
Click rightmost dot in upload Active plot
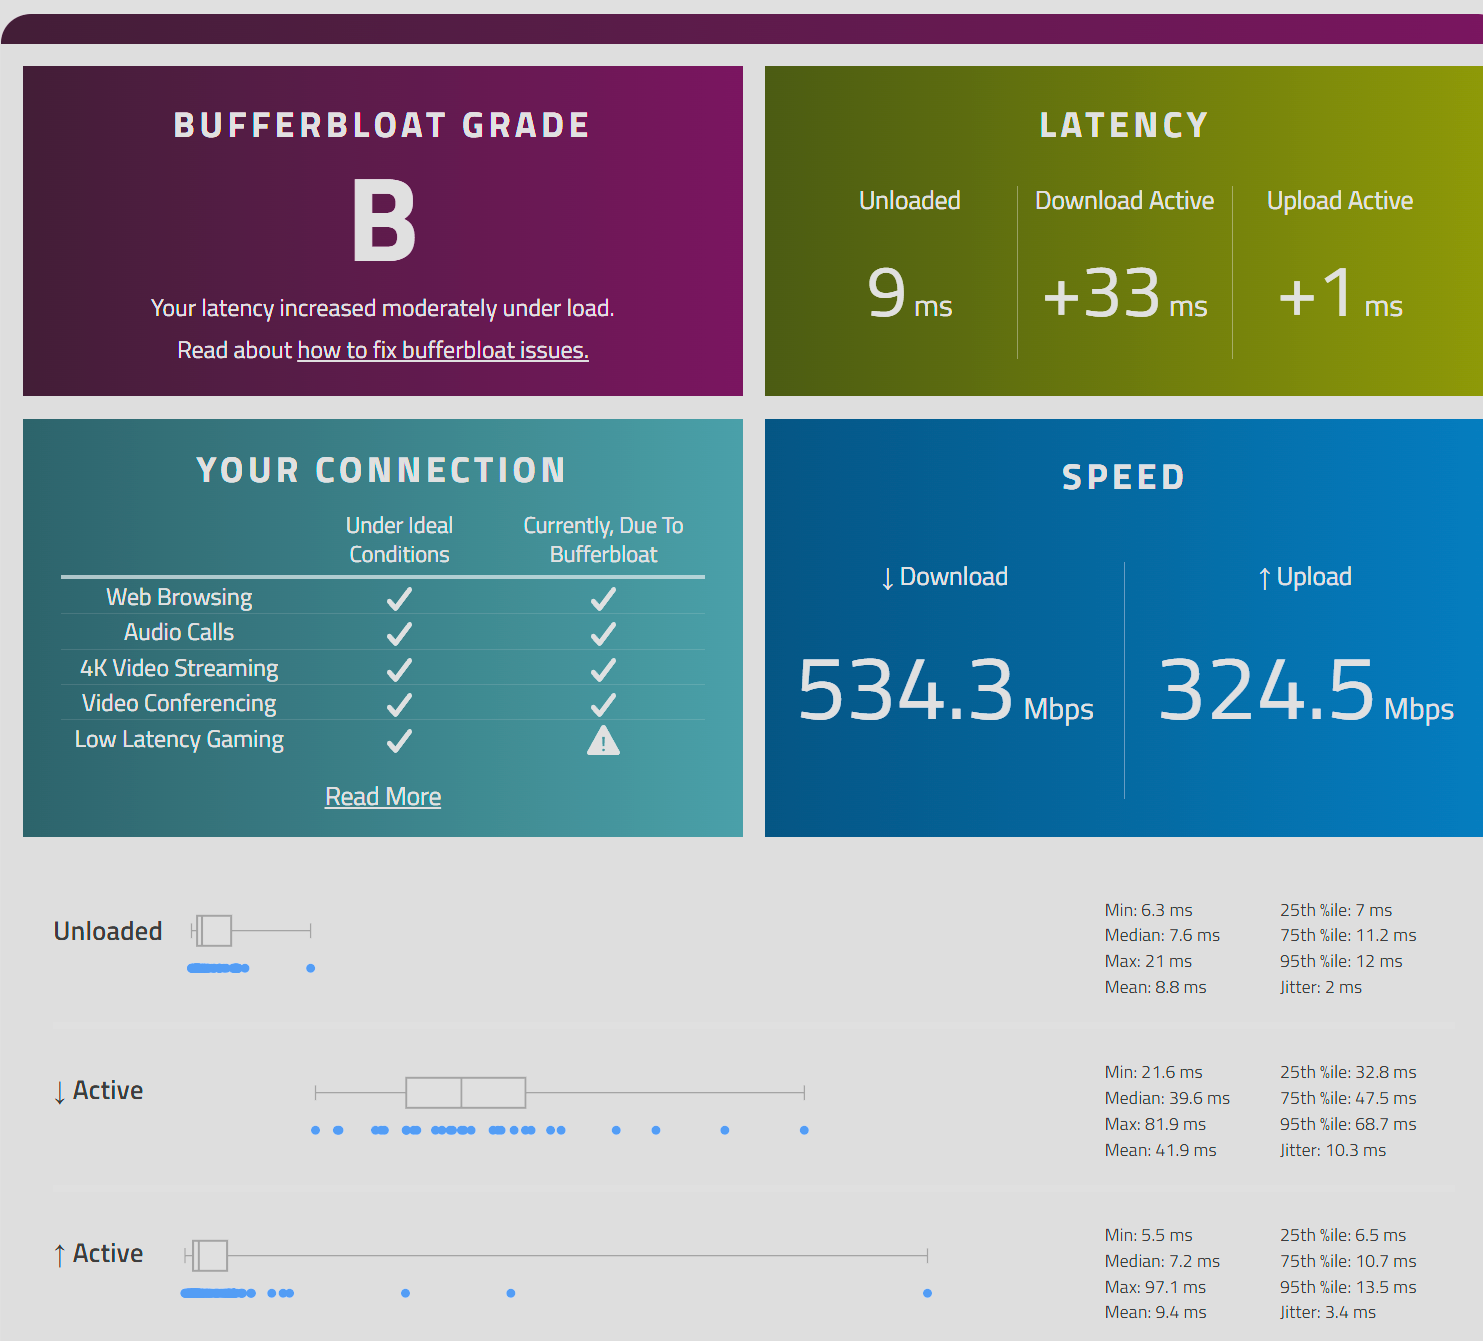point(928,1293)
